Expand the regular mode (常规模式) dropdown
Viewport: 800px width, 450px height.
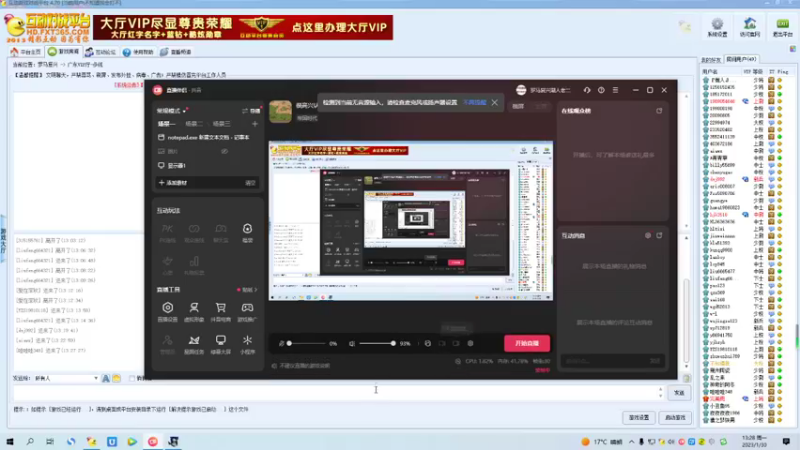coord(172,111)
